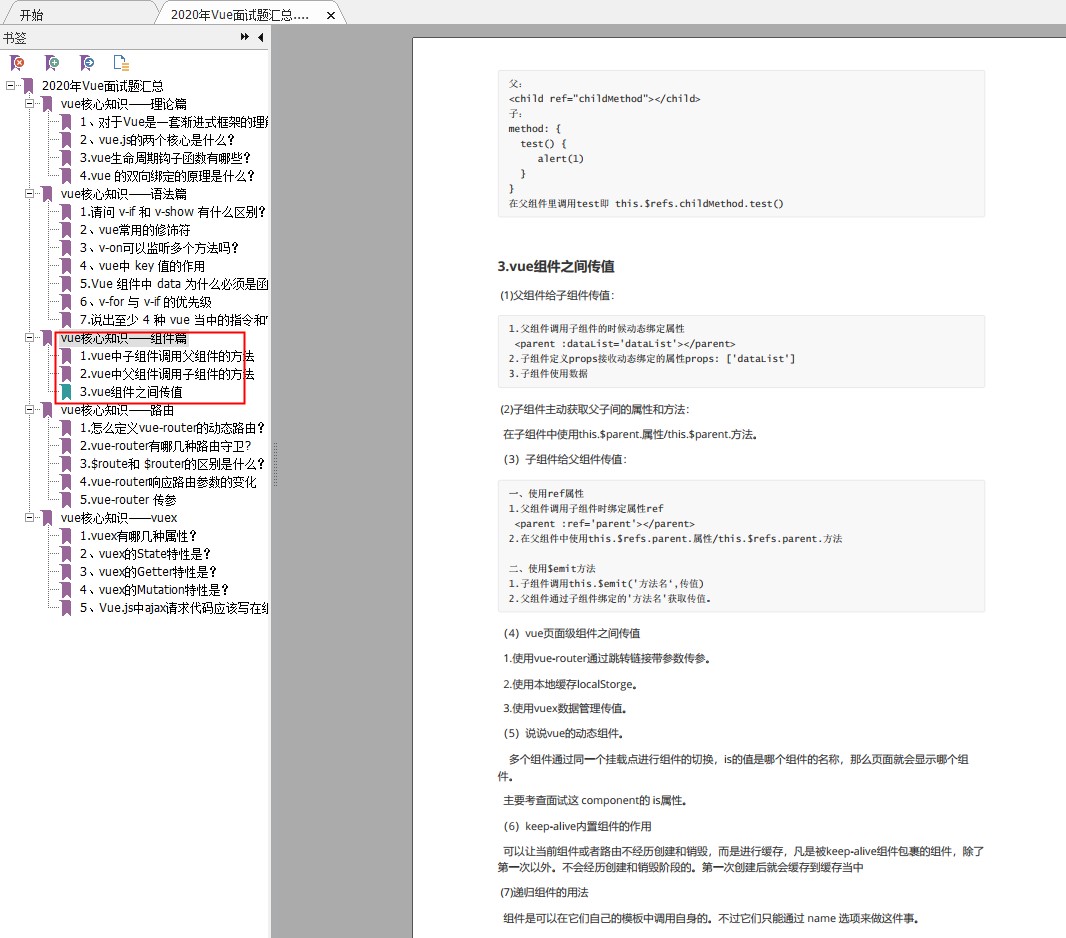
Task: Click the 书签 panel title
Action: (14, 38)
